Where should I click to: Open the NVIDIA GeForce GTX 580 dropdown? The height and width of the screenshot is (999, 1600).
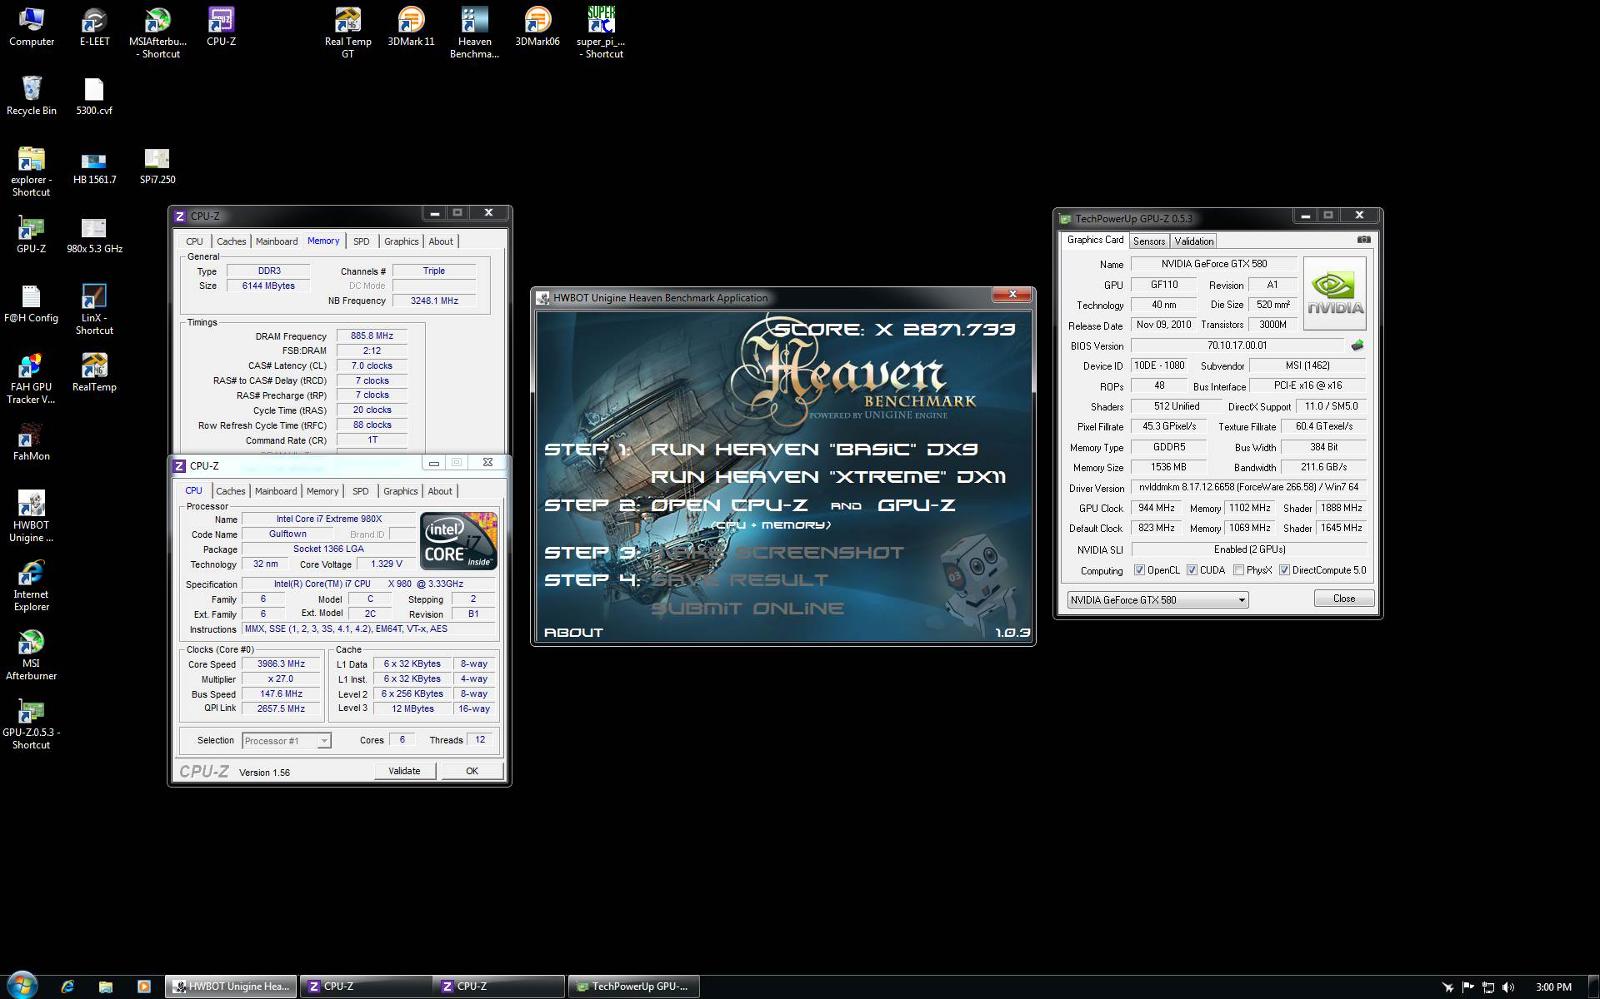coord(1157,600)
